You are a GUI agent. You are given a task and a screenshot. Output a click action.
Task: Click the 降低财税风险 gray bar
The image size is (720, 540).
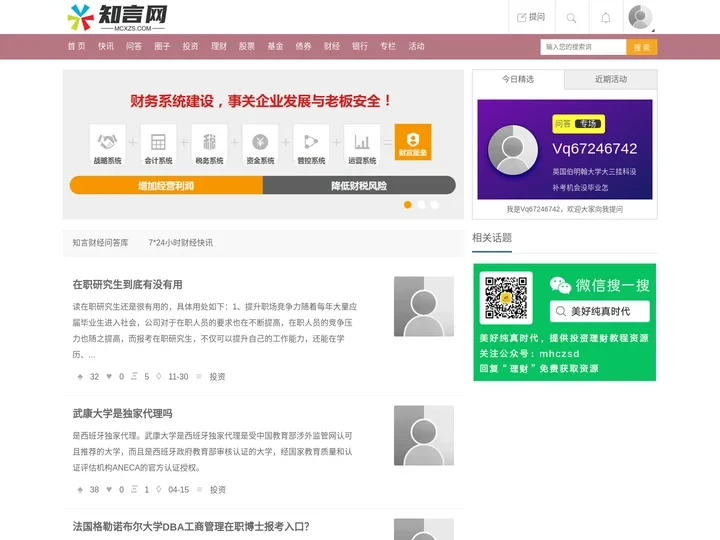click(359, 186)
